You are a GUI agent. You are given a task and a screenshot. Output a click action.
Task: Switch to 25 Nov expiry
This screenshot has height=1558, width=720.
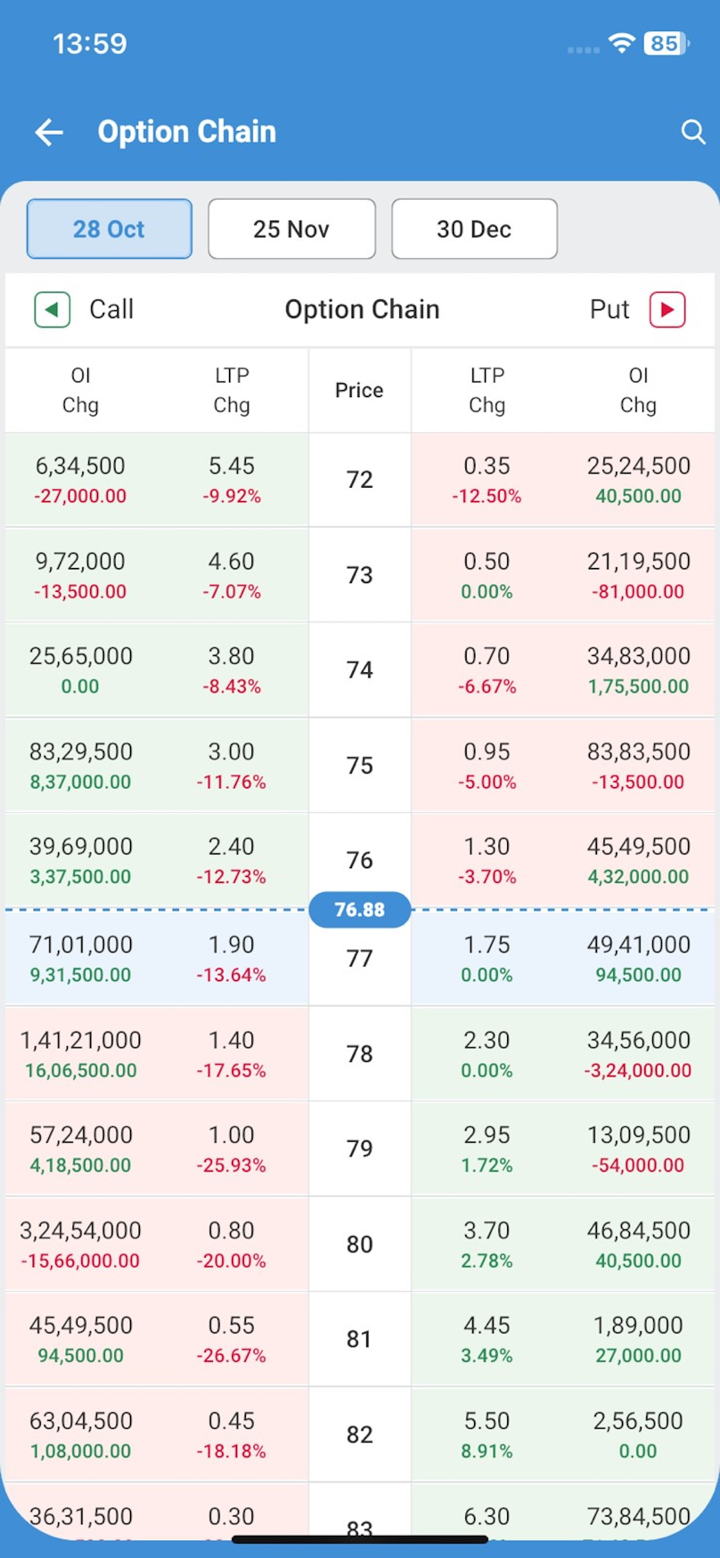pyautogui.click(x=291, y=229)
